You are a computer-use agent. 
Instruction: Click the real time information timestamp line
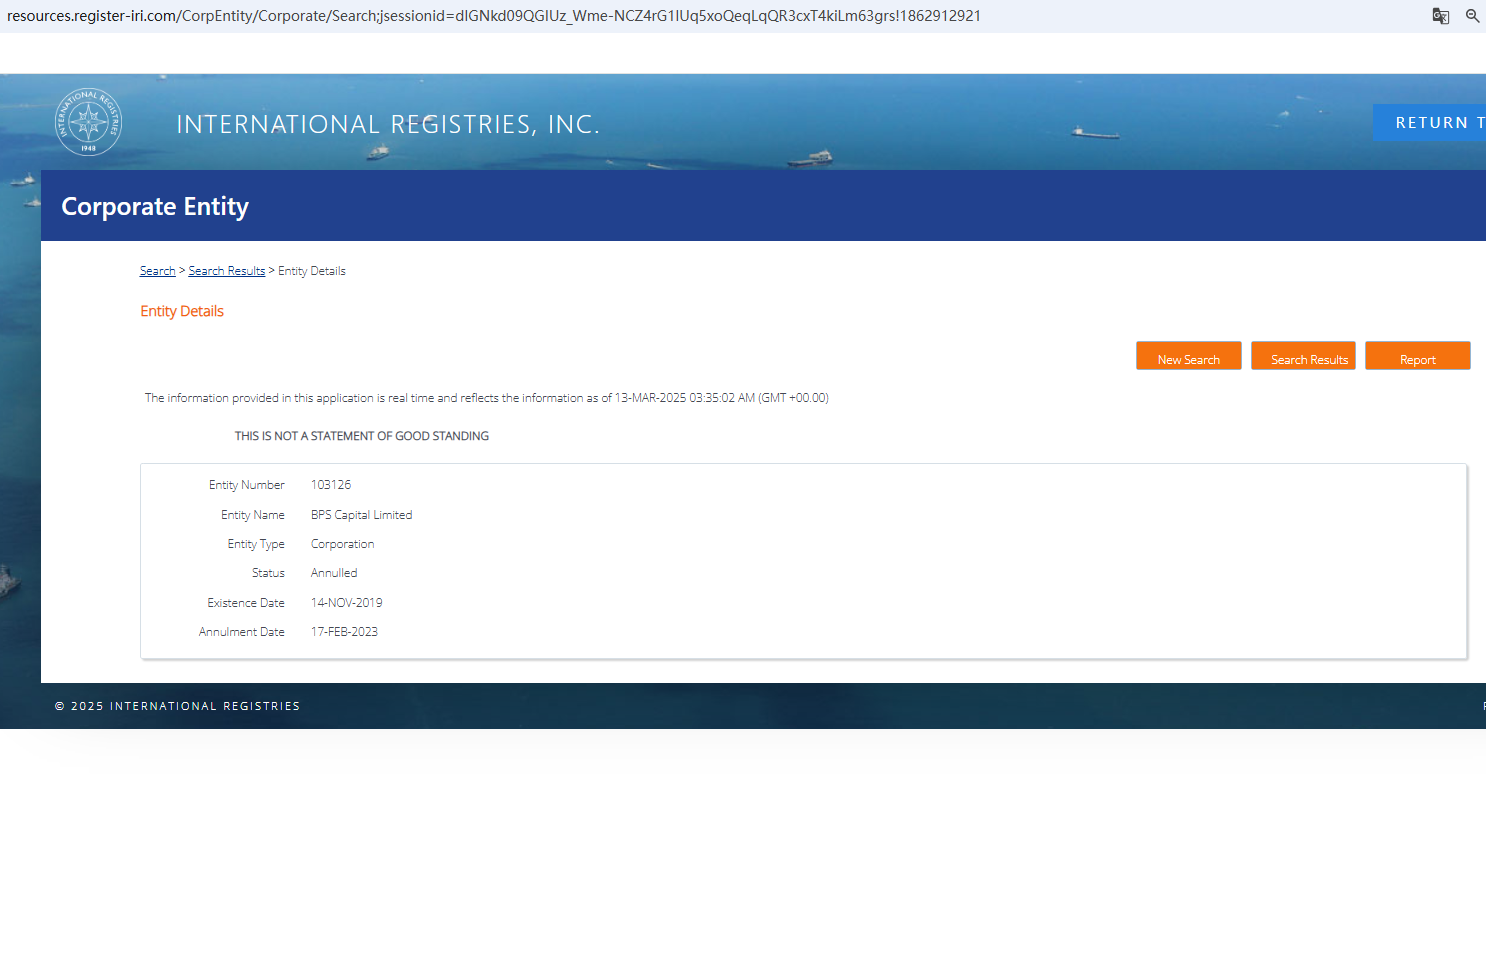487,398
